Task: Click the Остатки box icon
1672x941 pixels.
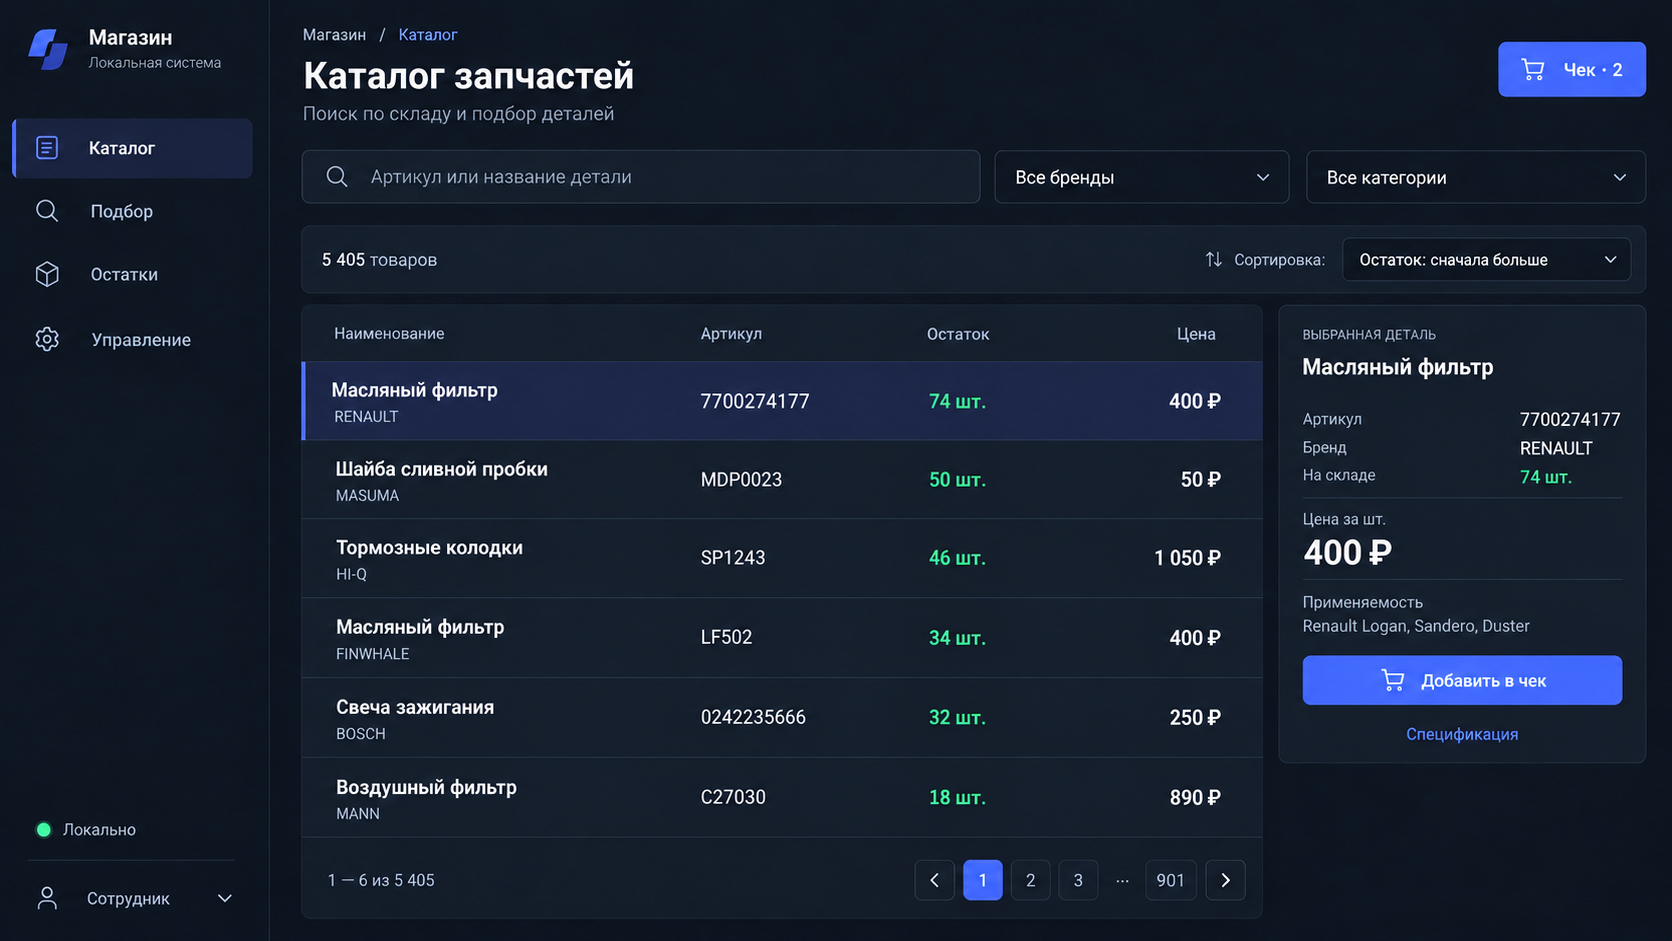Action: point(47,274)
